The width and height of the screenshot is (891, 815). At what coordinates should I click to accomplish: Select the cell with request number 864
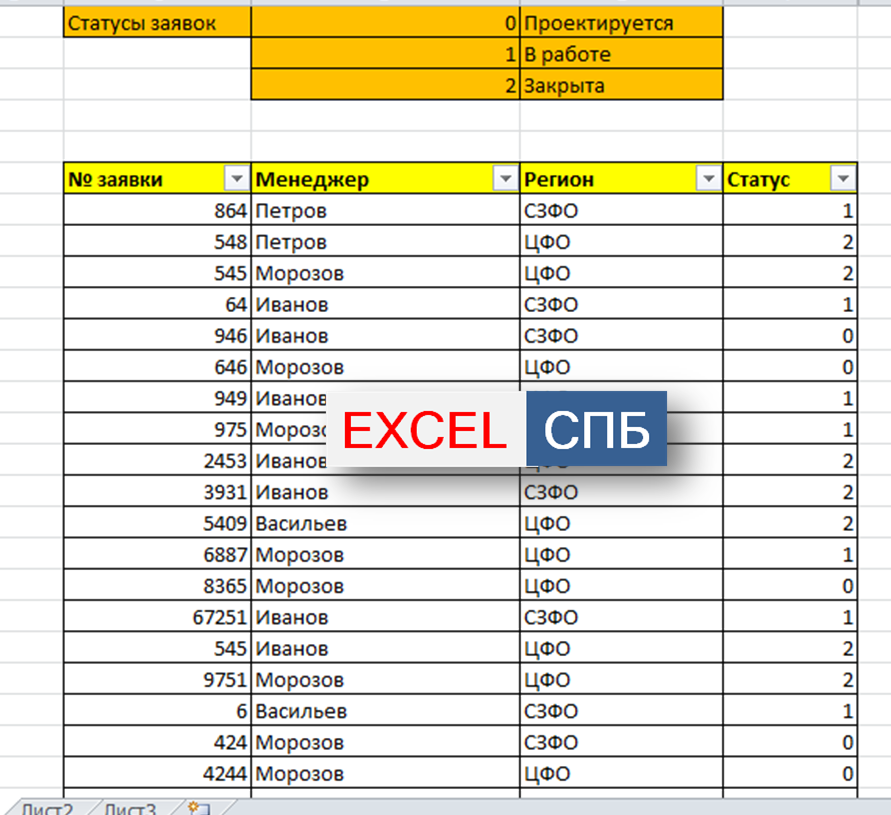click(x=157, y=211)
